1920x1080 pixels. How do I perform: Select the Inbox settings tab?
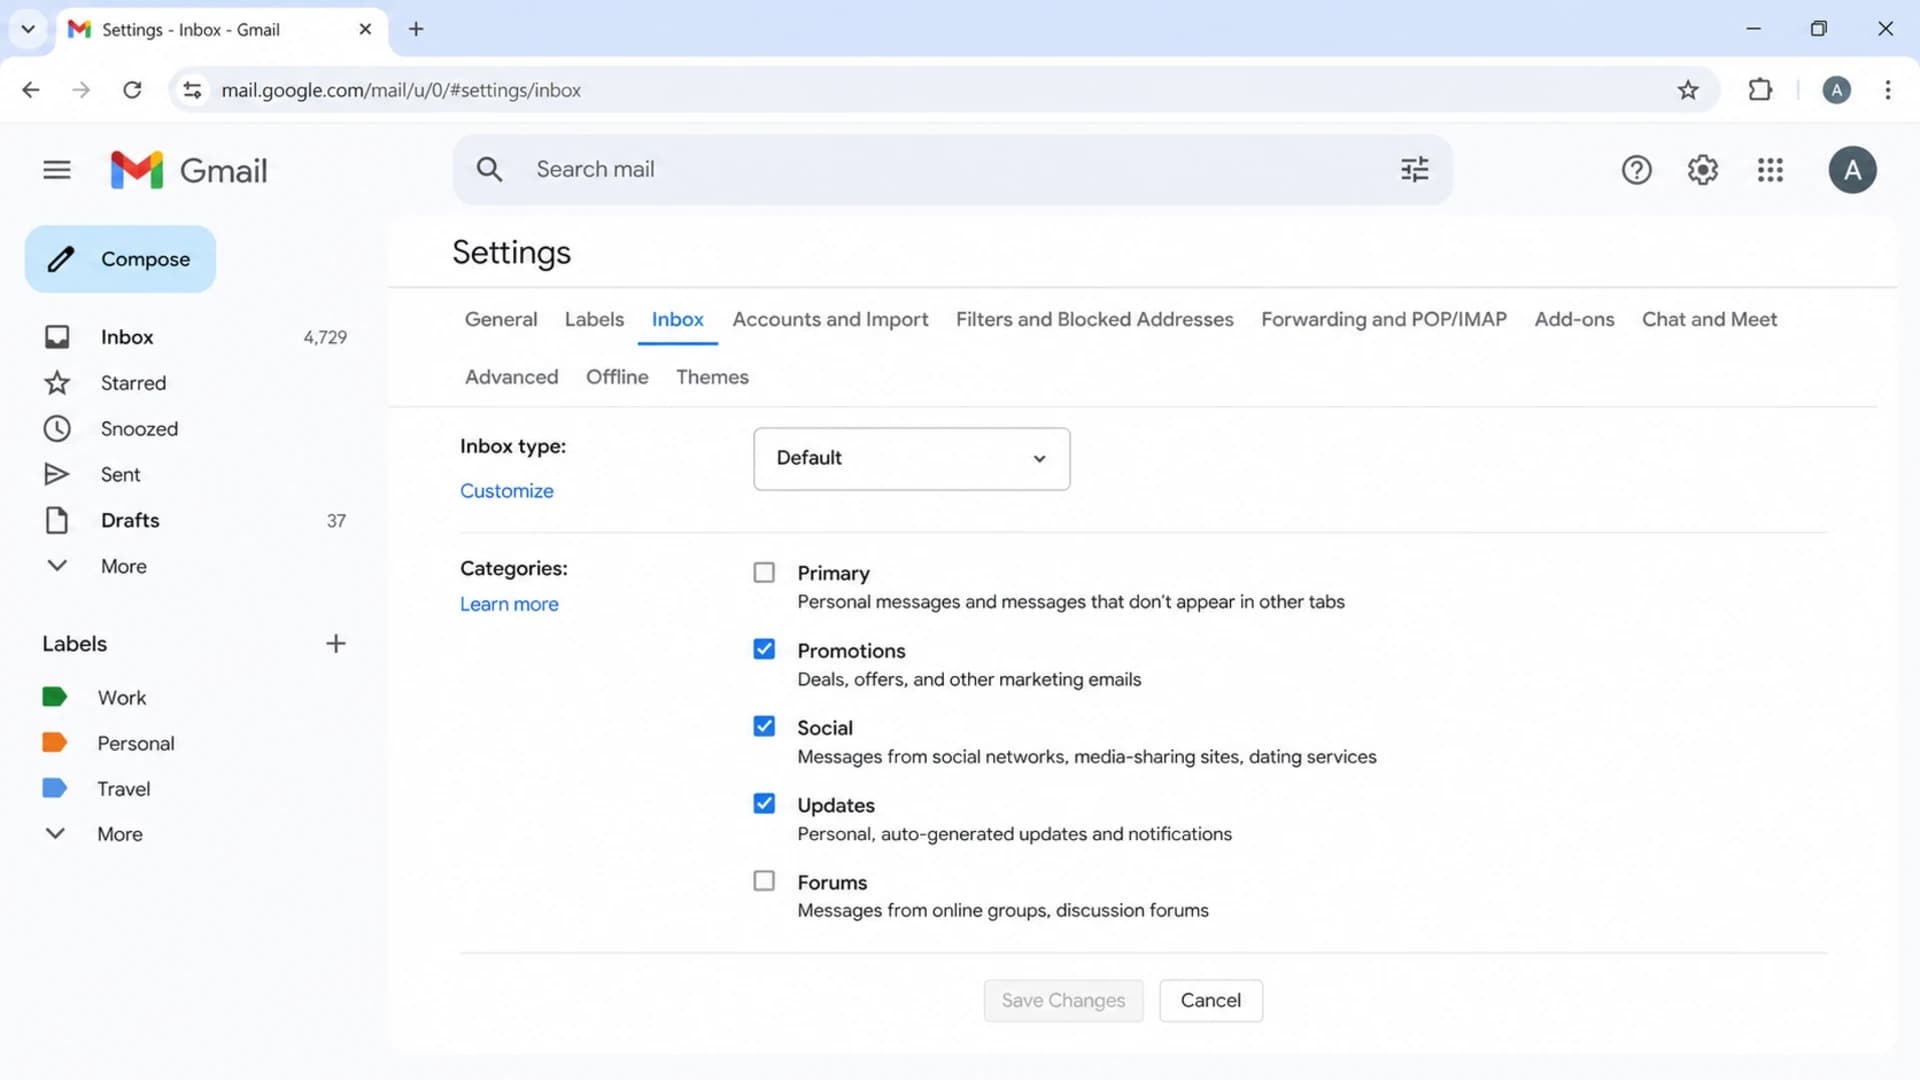pos(677,319)
